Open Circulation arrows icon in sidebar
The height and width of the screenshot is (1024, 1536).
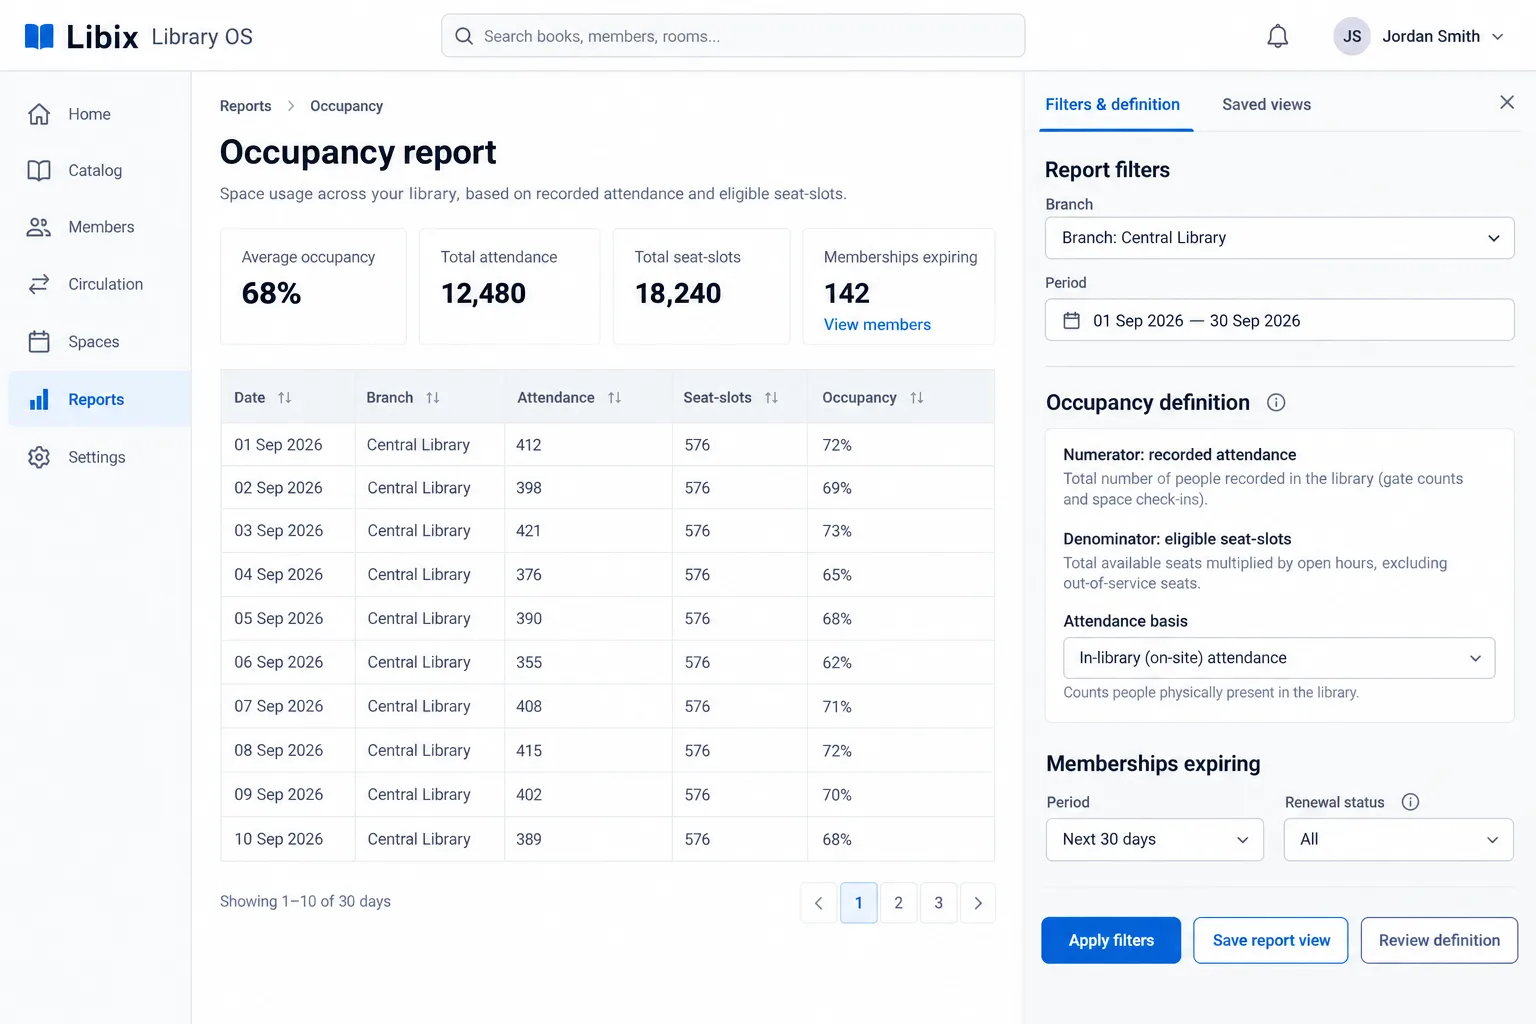pos(39,284)
